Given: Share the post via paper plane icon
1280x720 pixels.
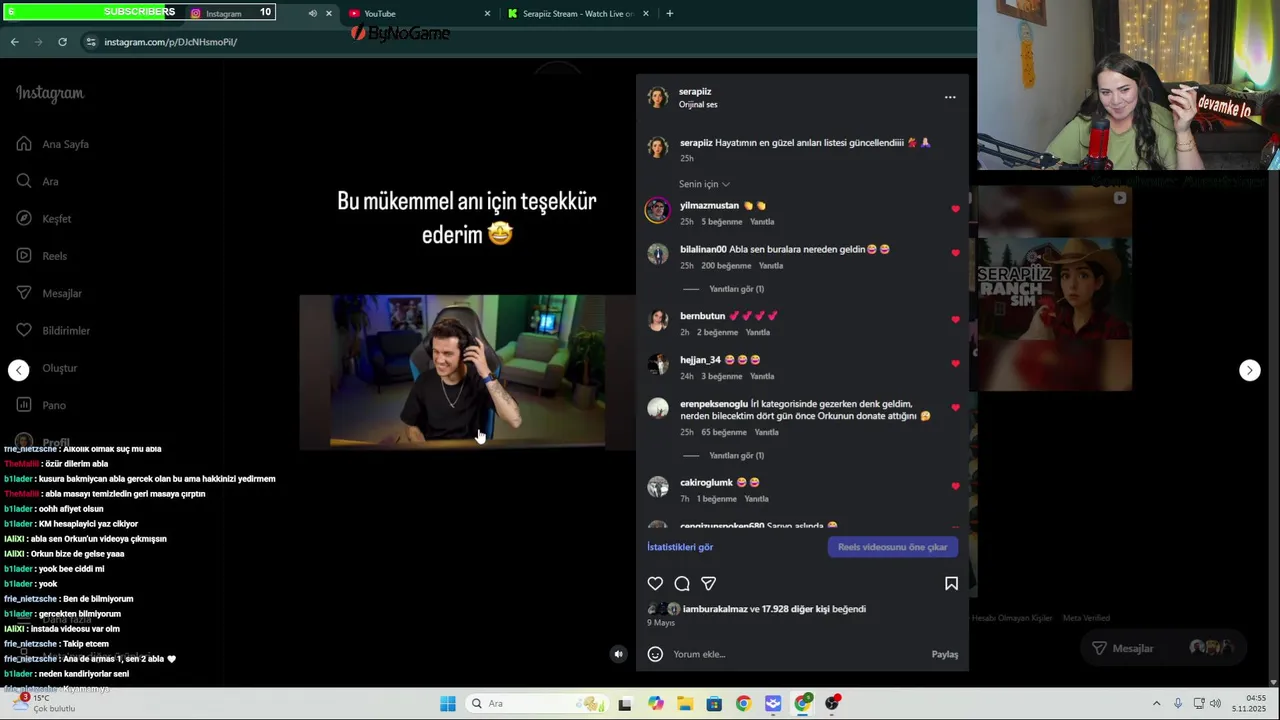Looking at the screenshot, I should click(x=708, y=583).
